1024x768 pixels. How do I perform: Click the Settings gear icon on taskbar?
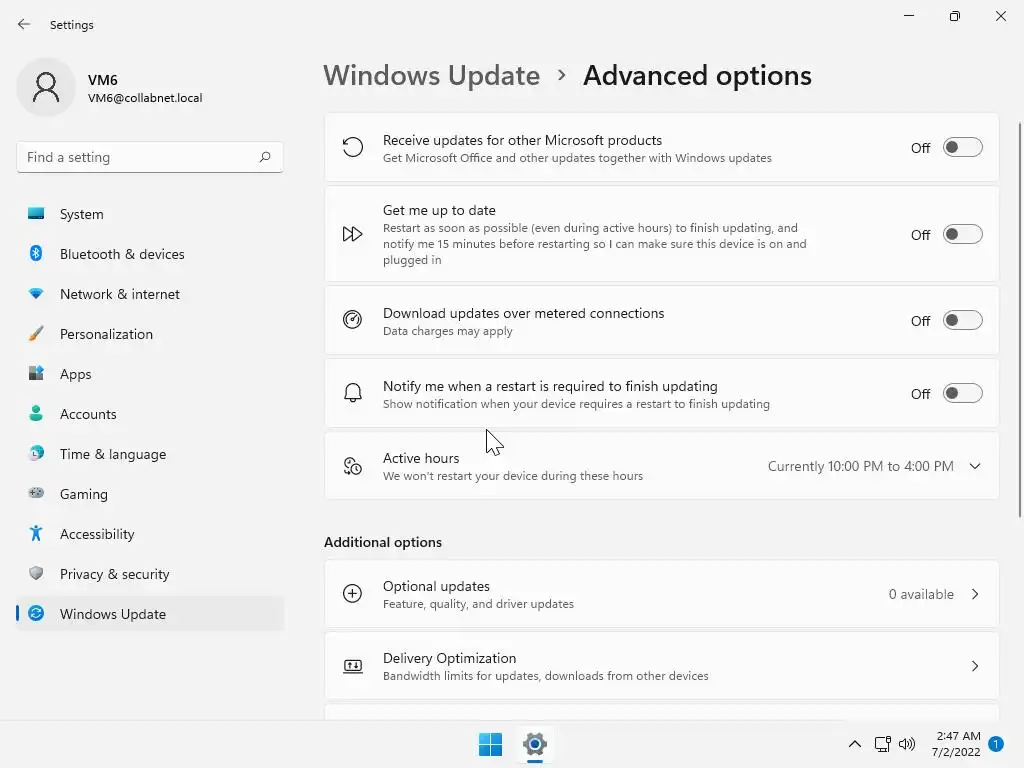tap(534, 744)
